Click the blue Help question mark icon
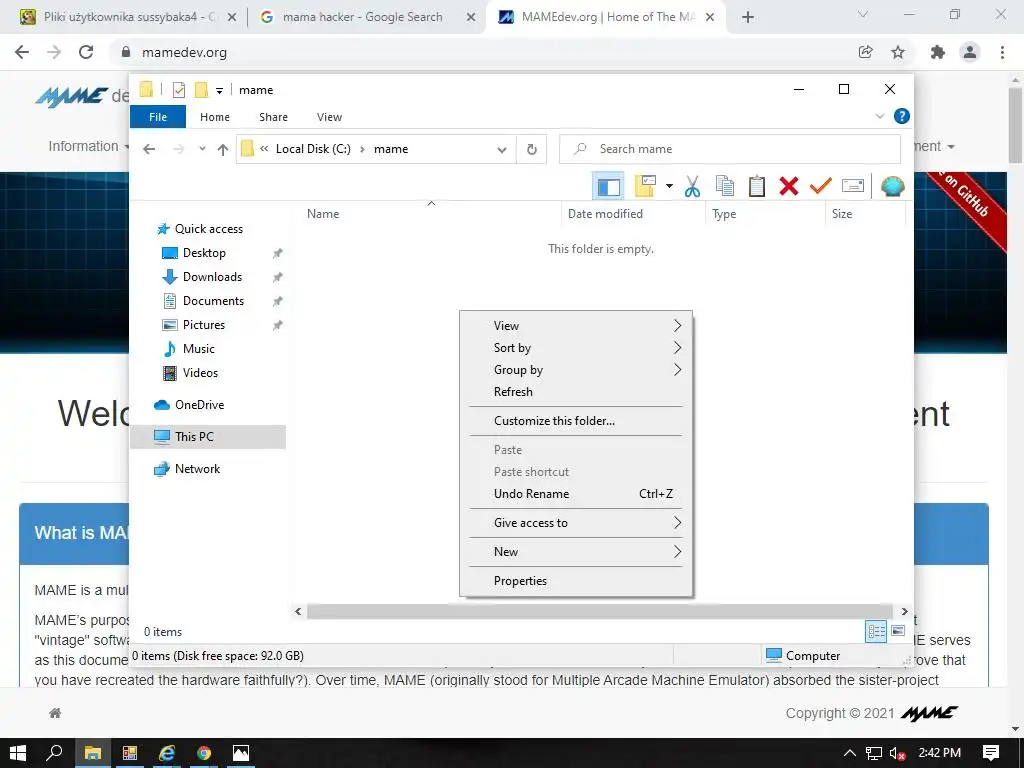 [x=902, y=116]
